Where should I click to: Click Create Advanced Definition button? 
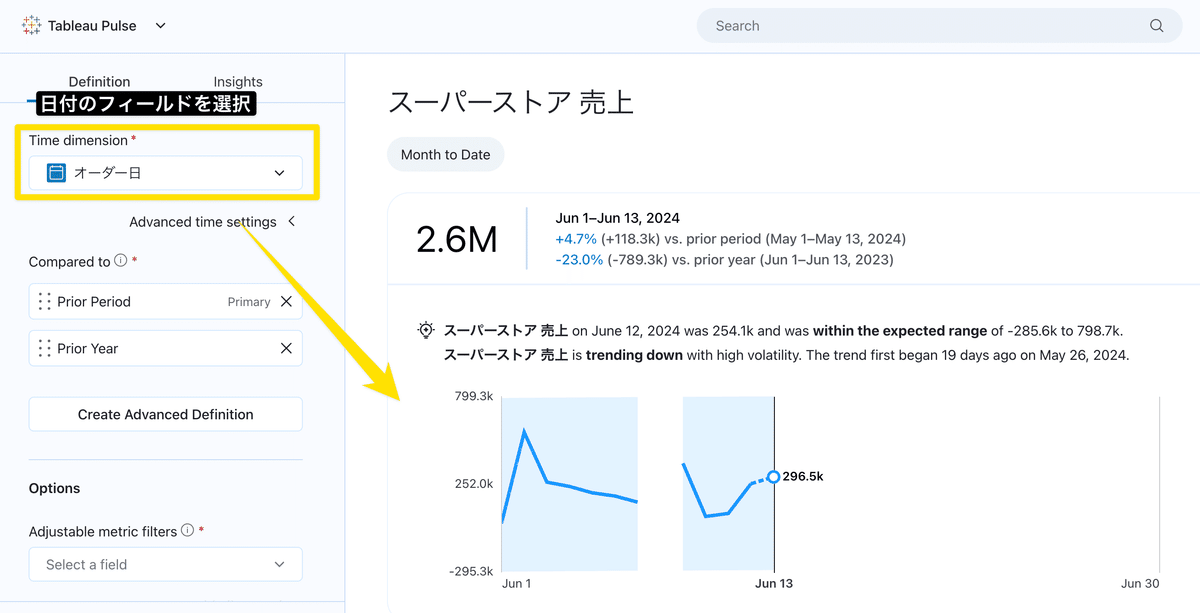pos(165,414)
